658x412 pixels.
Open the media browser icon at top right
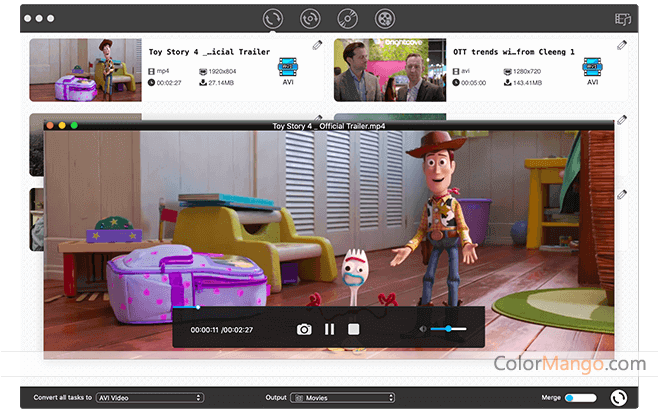click(x=623, y=19)
